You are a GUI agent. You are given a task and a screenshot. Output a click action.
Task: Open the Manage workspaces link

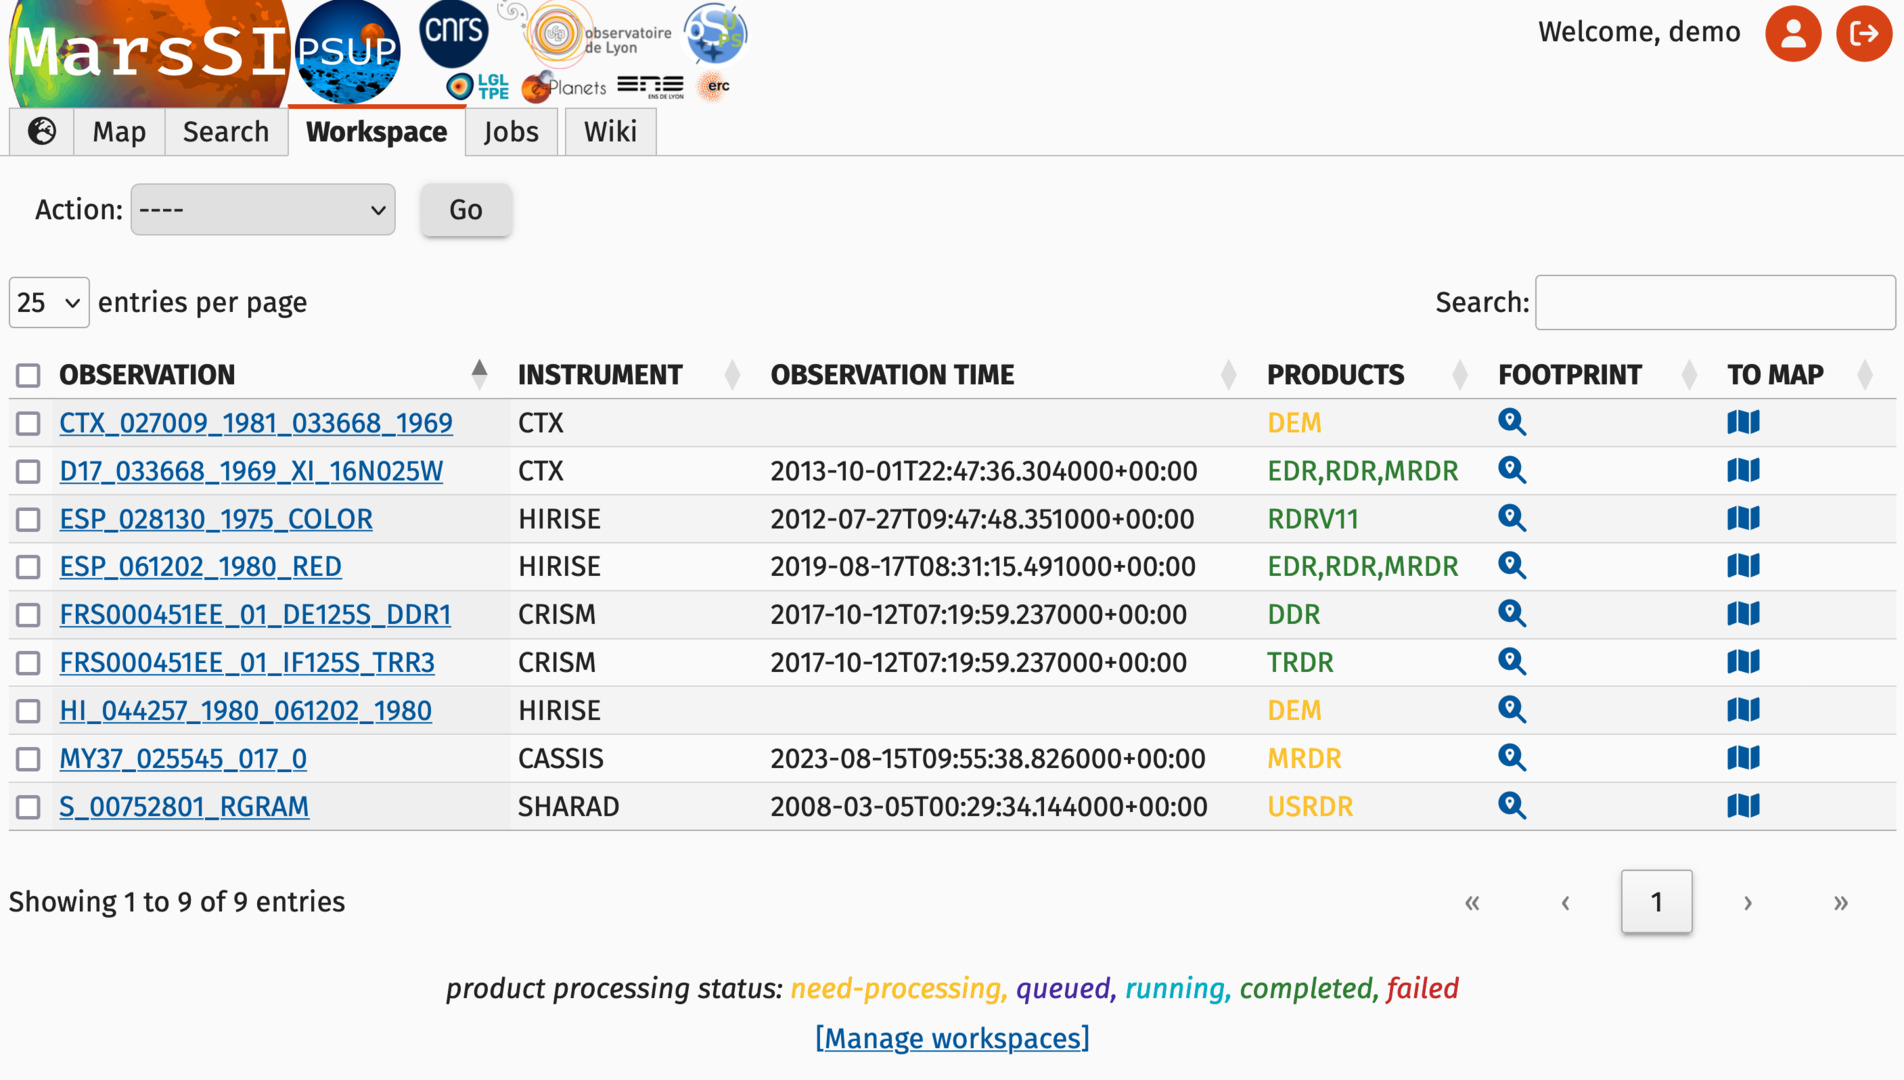[x=951, y=1038]
